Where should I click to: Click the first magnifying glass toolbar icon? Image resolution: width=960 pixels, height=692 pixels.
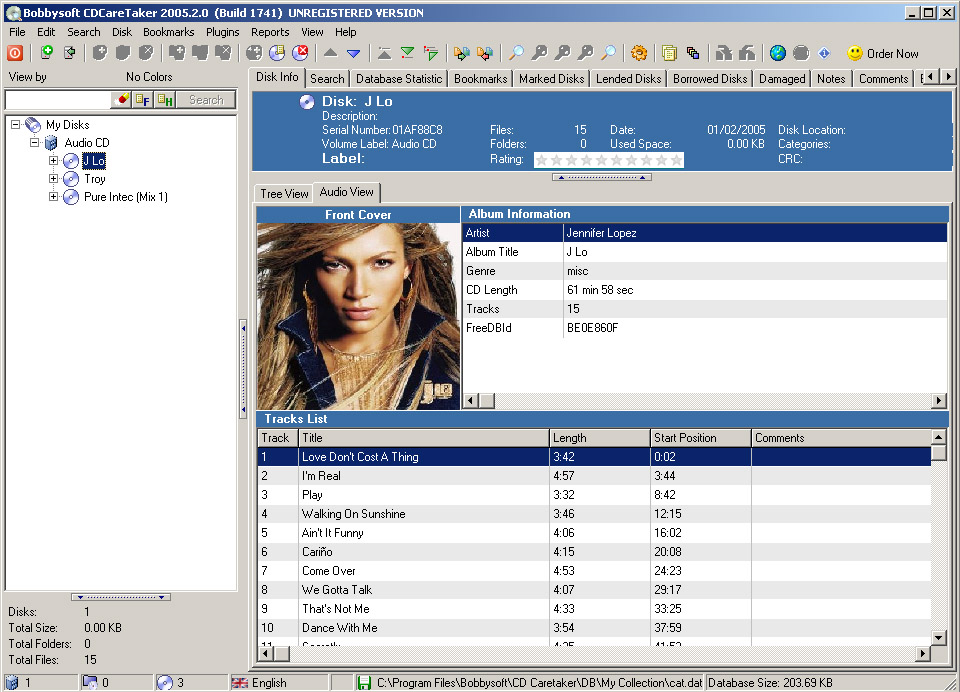click(x=516, y=53)
